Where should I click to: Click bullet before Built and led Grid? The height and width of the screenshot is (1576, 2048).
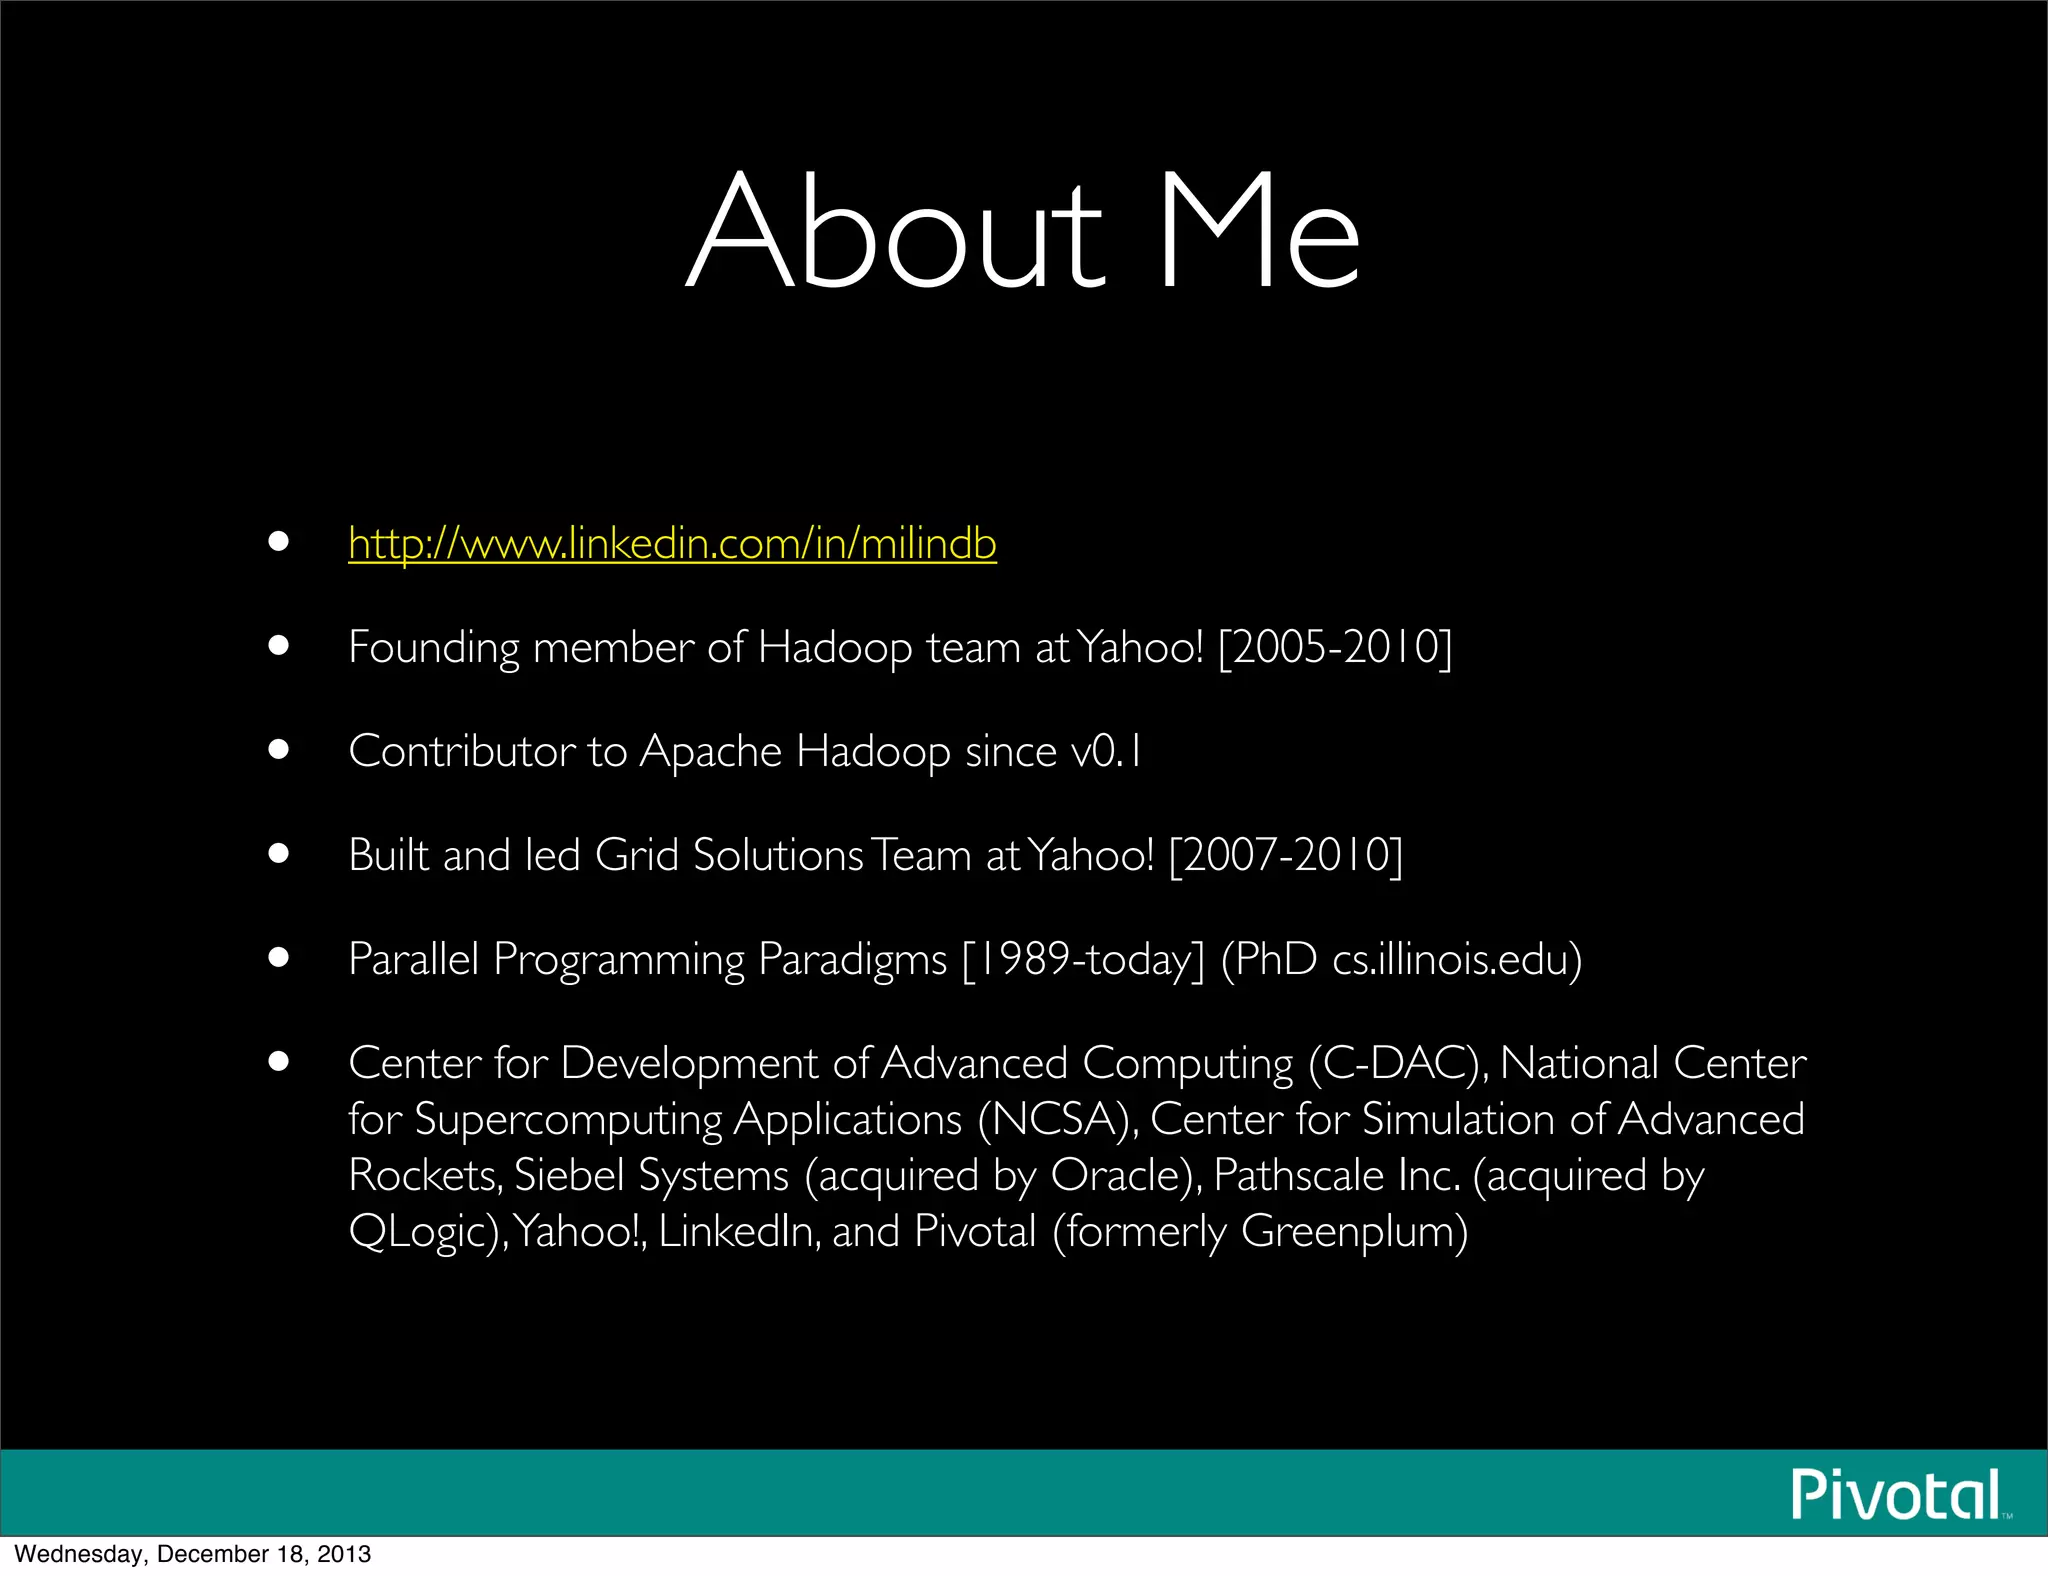pyautogui.click(x=279, y=854)
